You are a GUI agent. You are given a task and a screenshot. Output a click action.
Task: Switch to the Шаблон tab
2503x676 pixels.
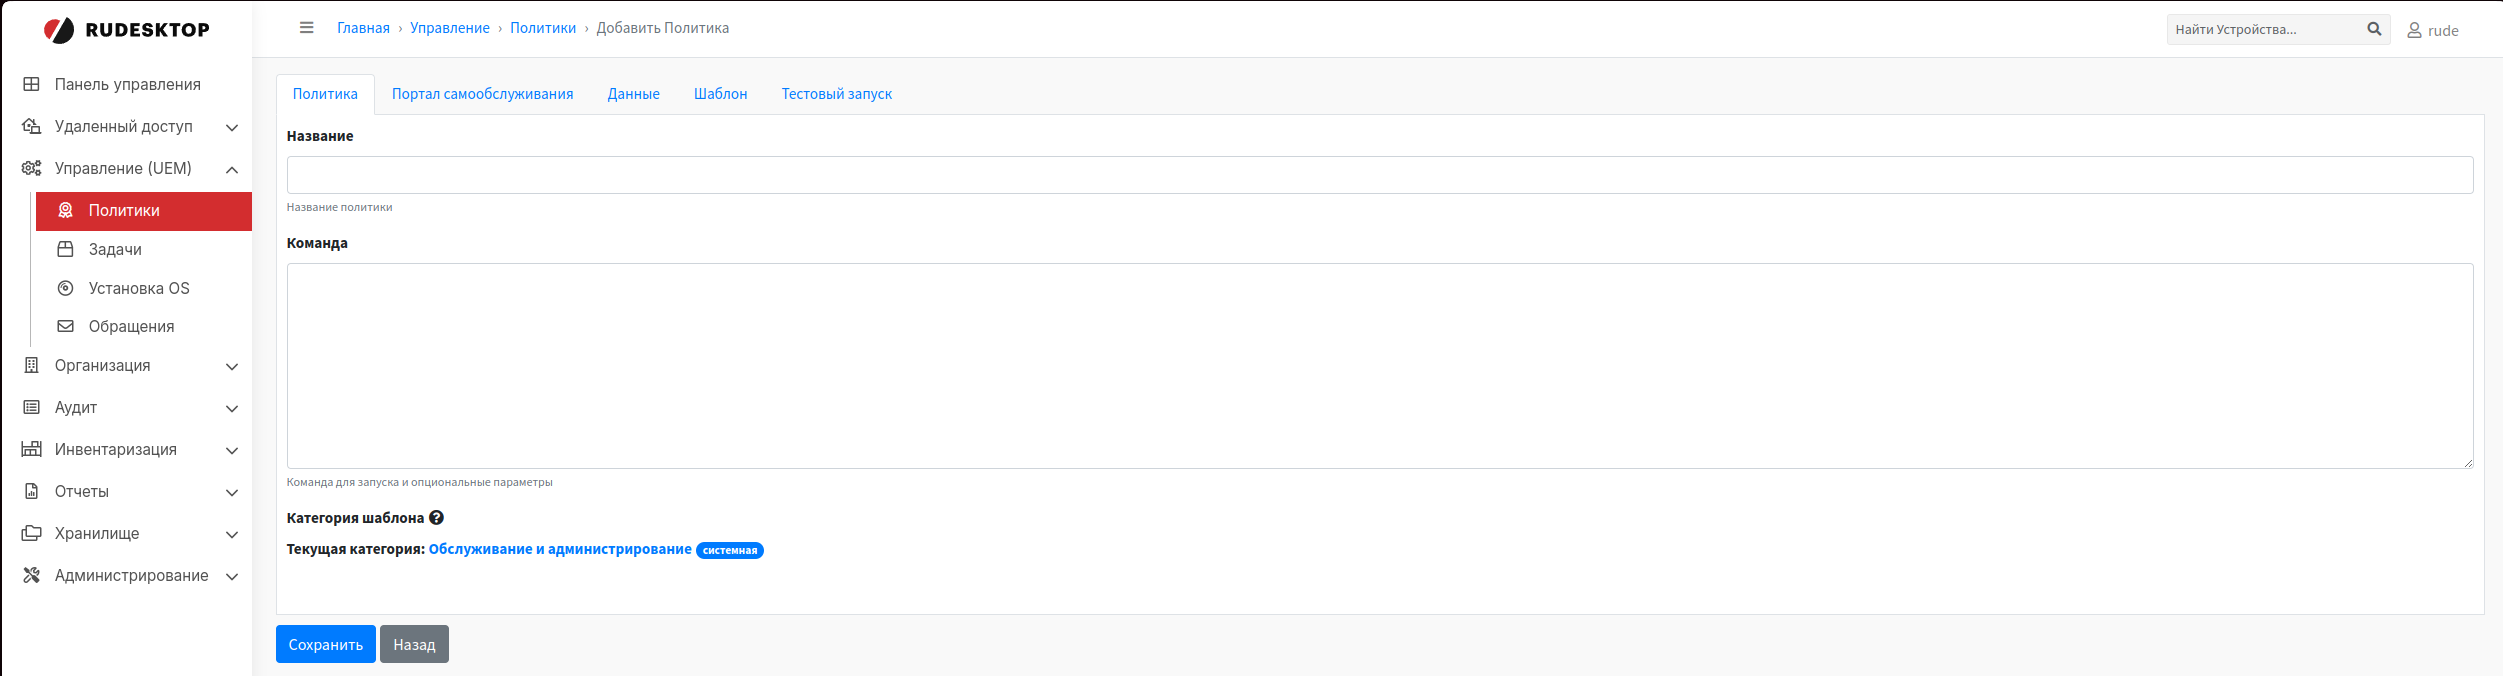point(720,94)
